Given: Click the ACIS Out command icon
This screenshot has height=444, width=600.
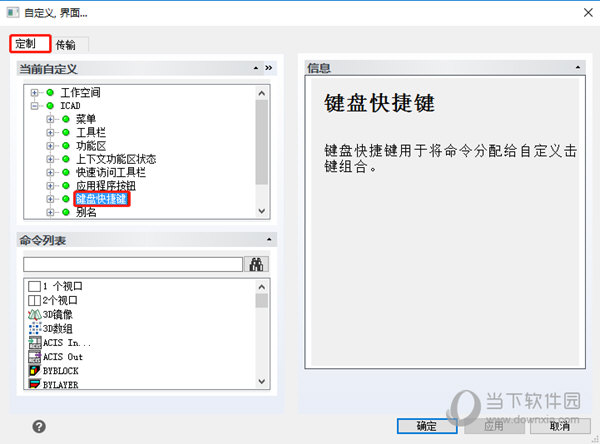Looking at the screenshot, I should coord(34,357).
